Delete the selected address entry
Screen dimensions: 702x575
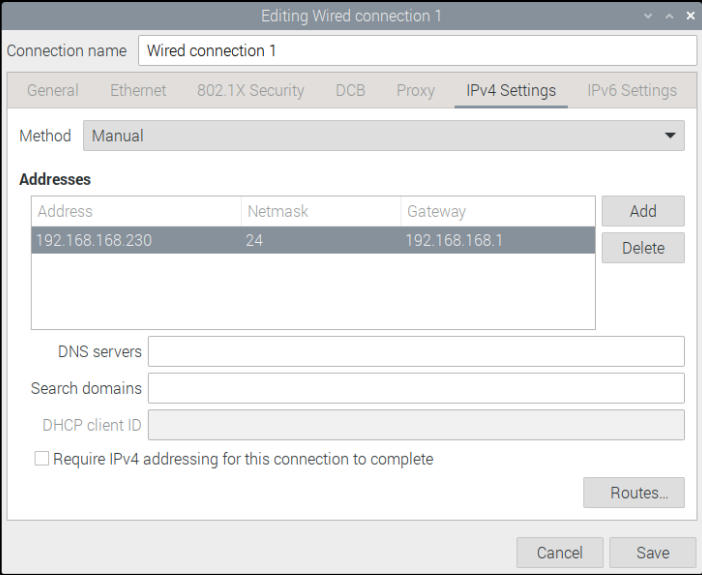(x=643, y=248)
